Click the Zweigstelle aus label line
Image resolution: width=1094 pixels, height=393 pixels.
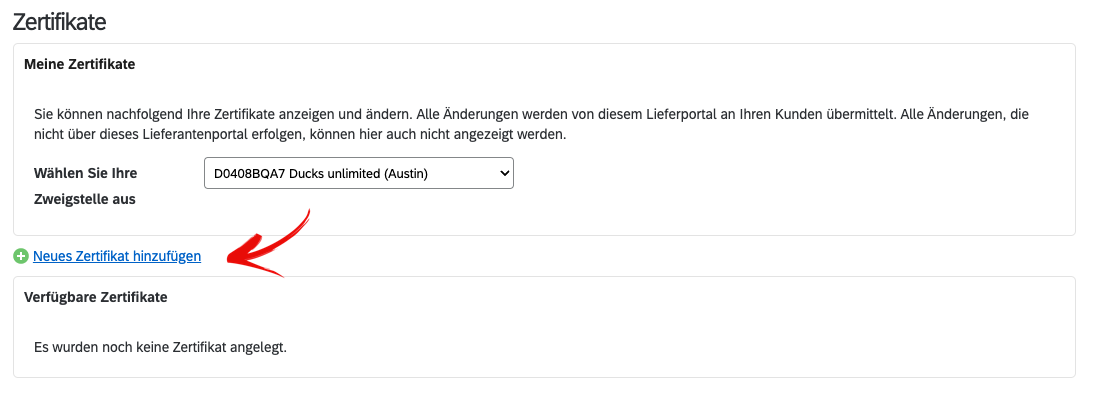[x=84, y=200]
